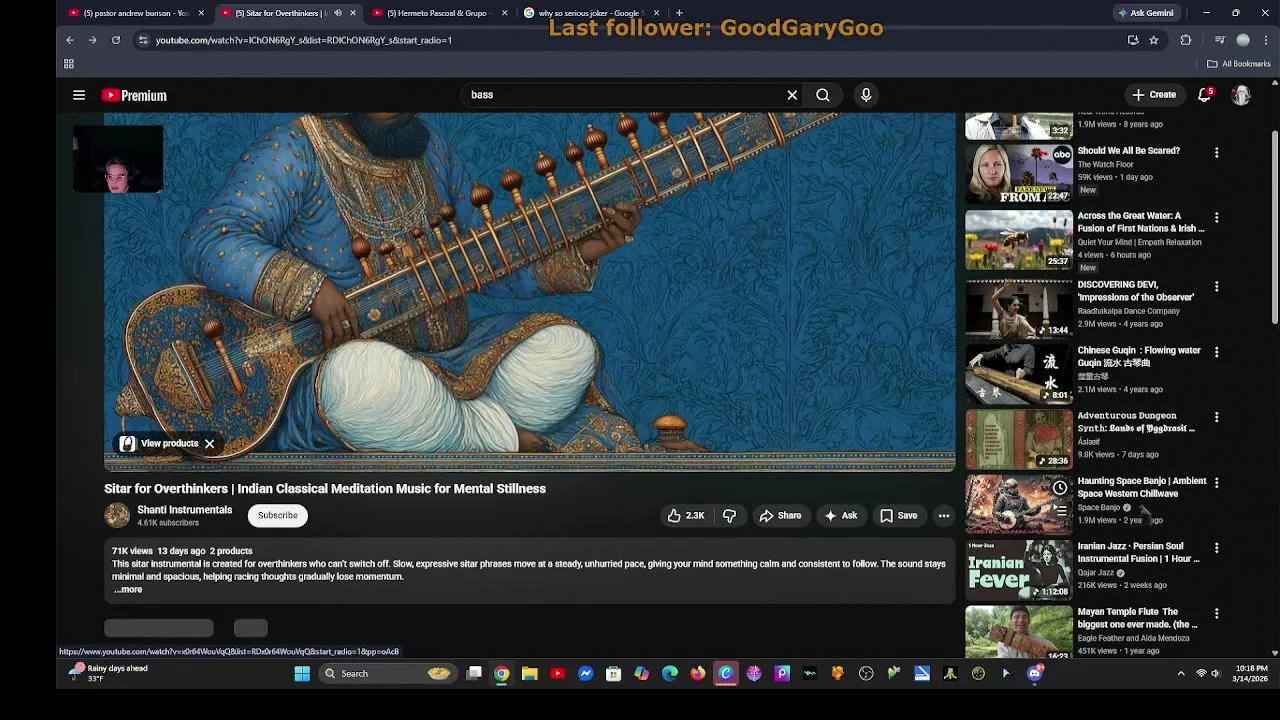Open Ask Gemini in browser

coord(1146,13)
